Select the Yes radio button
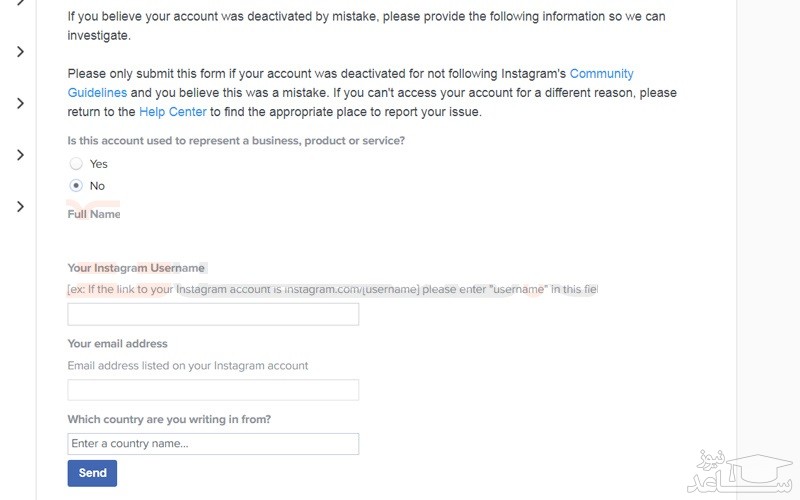This screenshot has width=800, height=500. tap(76, 164)
